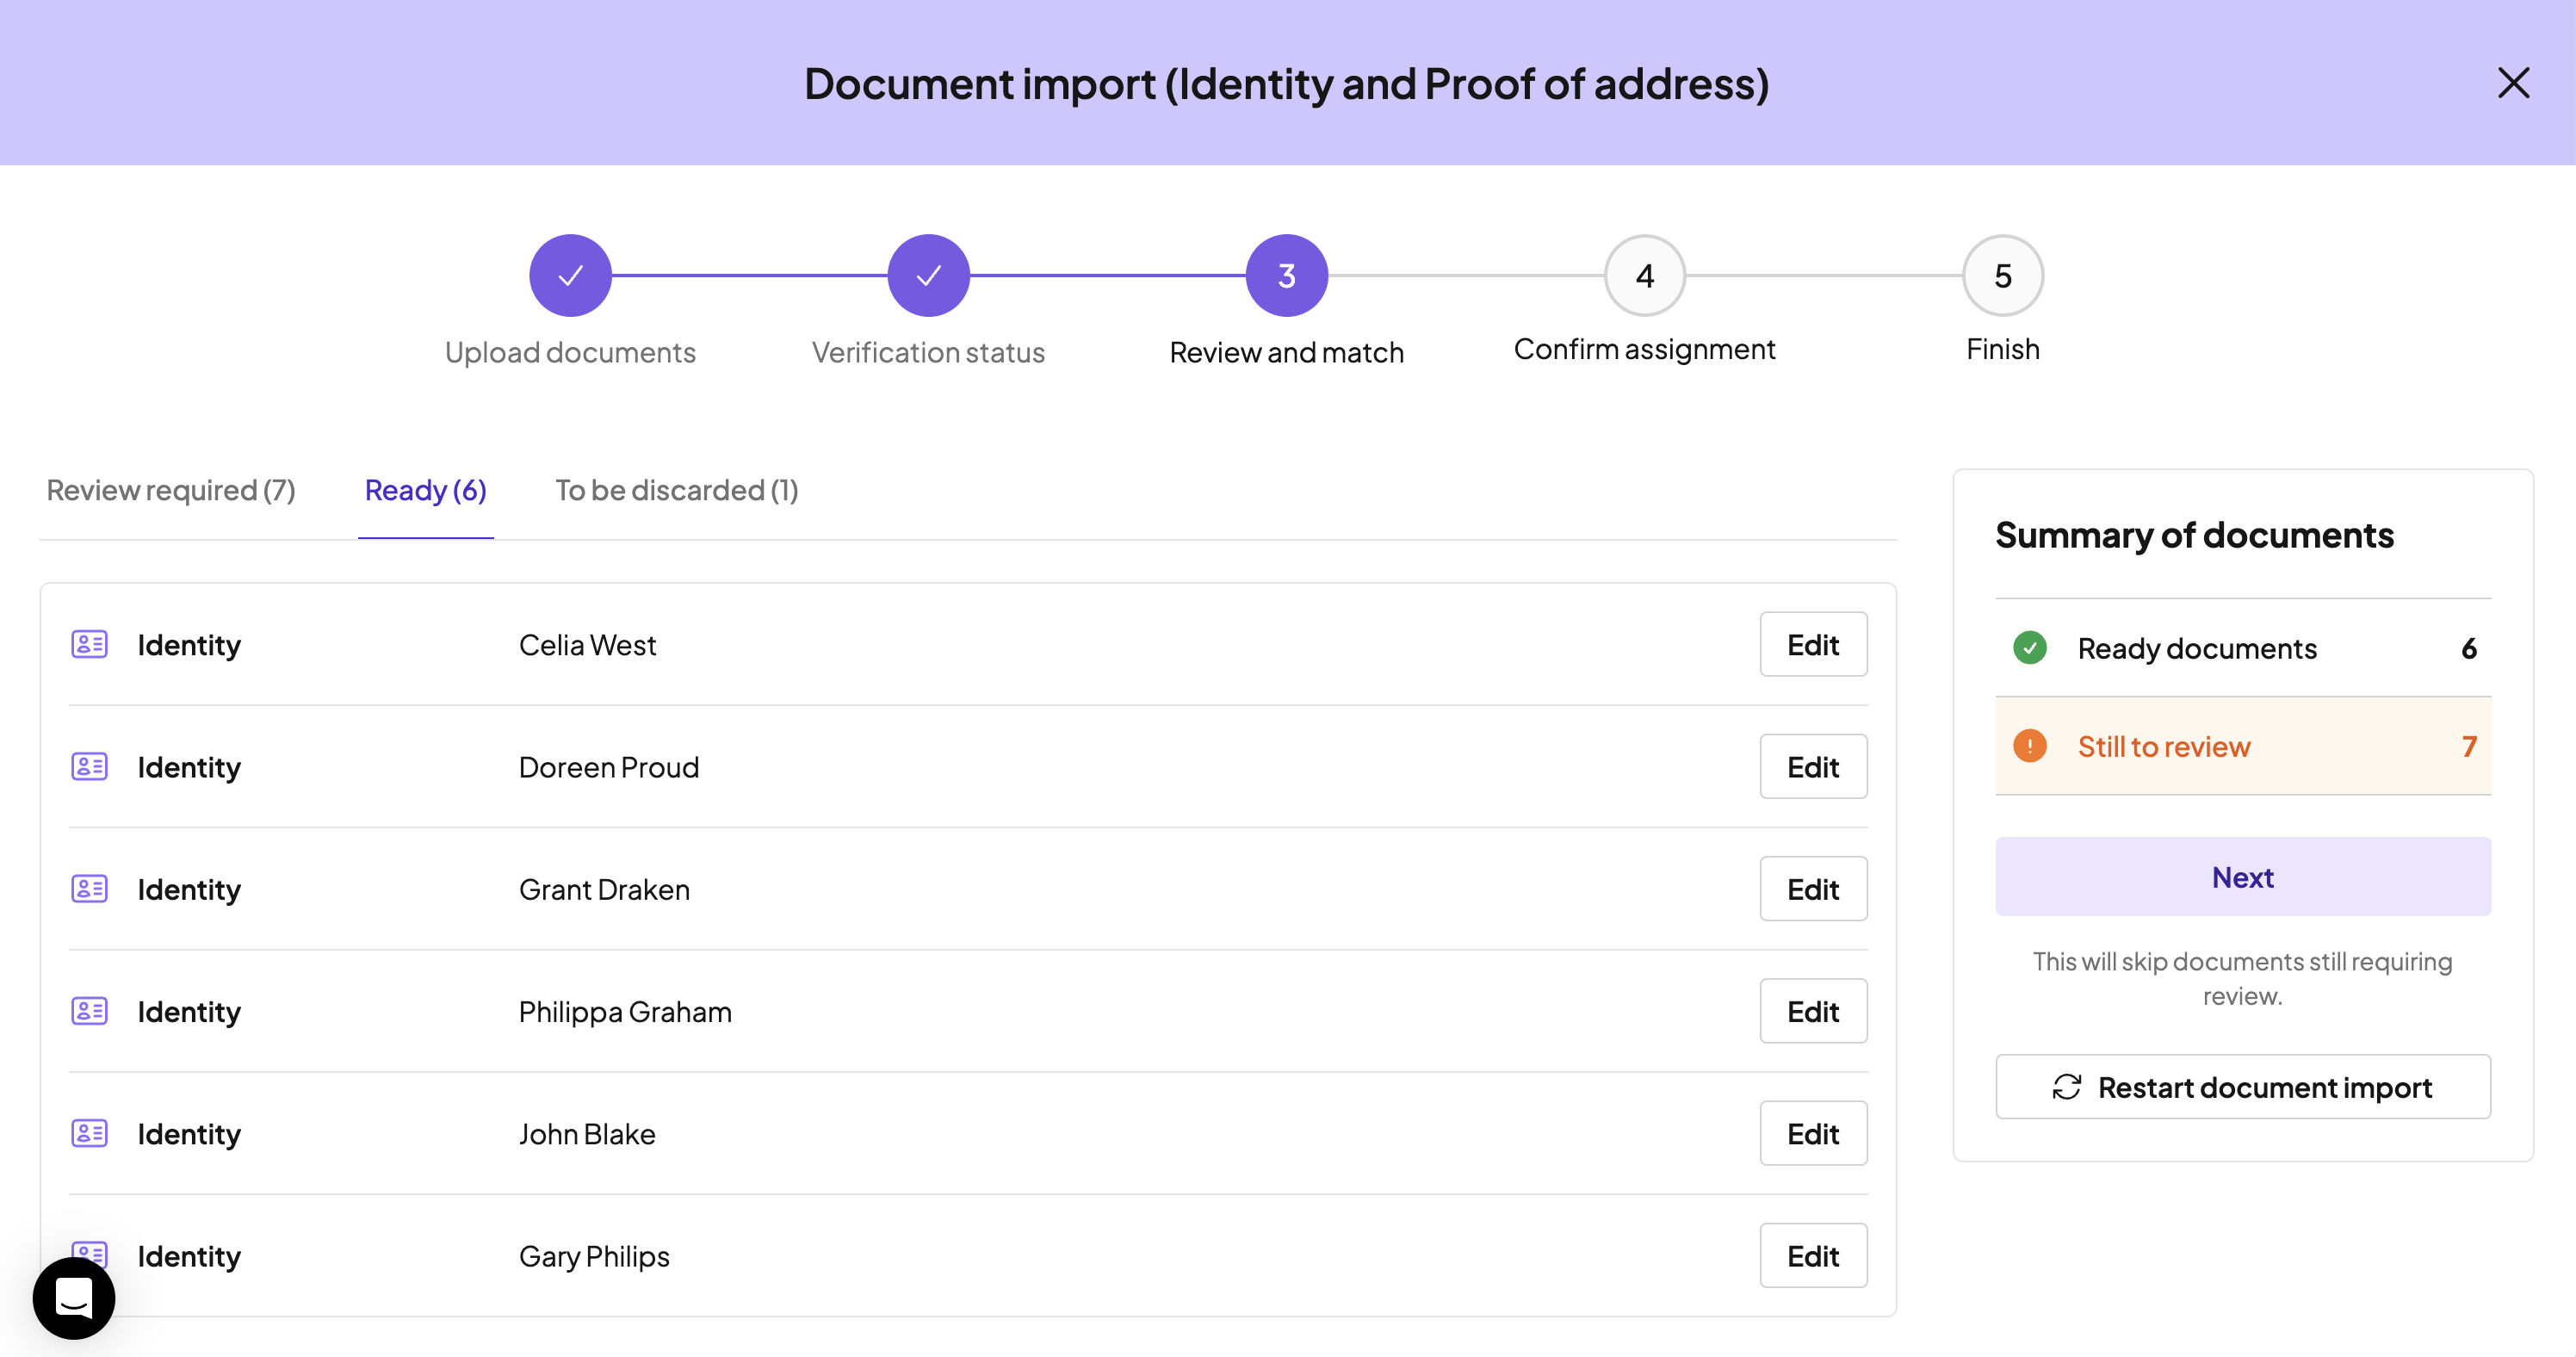This screenshot has height=1357, width=2576.
Task: Open the chat support bubble icon
Action: (x=74, y=1298)
